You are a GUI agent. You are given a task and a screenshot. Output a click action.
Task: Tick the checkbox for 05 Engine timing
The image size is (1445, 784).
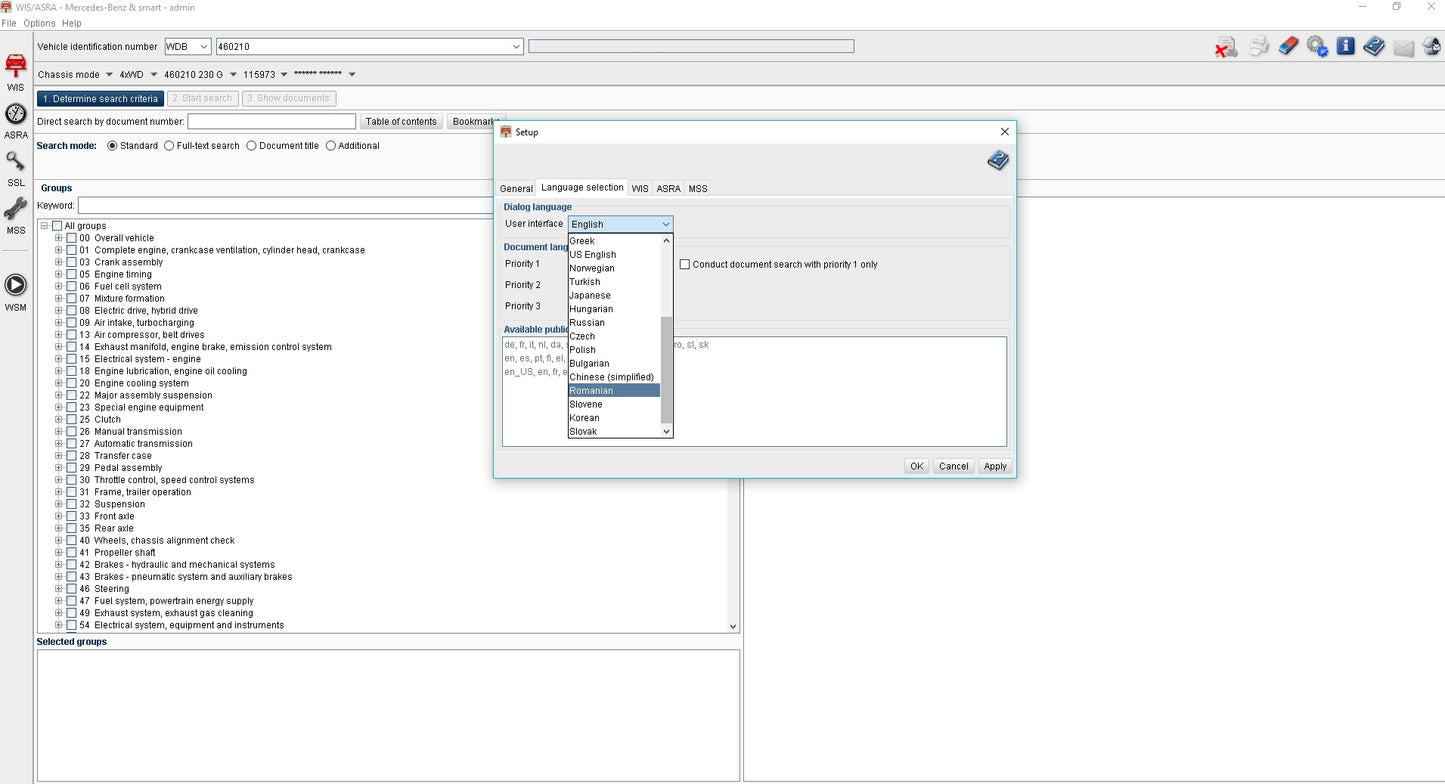[x=71, y=275]
